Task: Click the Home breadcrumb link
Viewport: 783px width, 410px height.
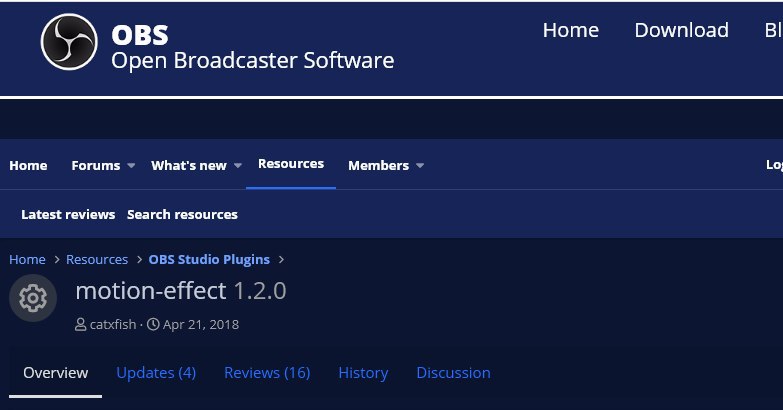Action: (x=27, y=260)
